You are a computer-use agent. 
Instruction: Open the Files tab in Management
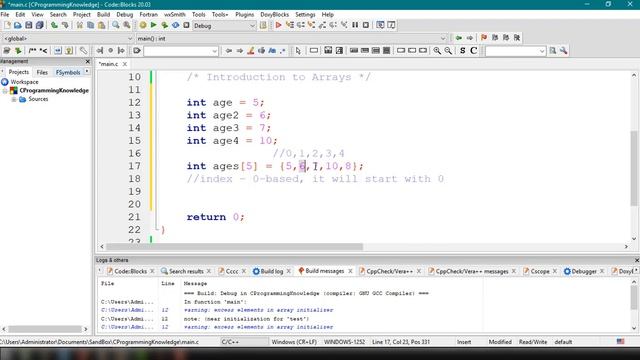pyautogui.click(x=42, y=72)
